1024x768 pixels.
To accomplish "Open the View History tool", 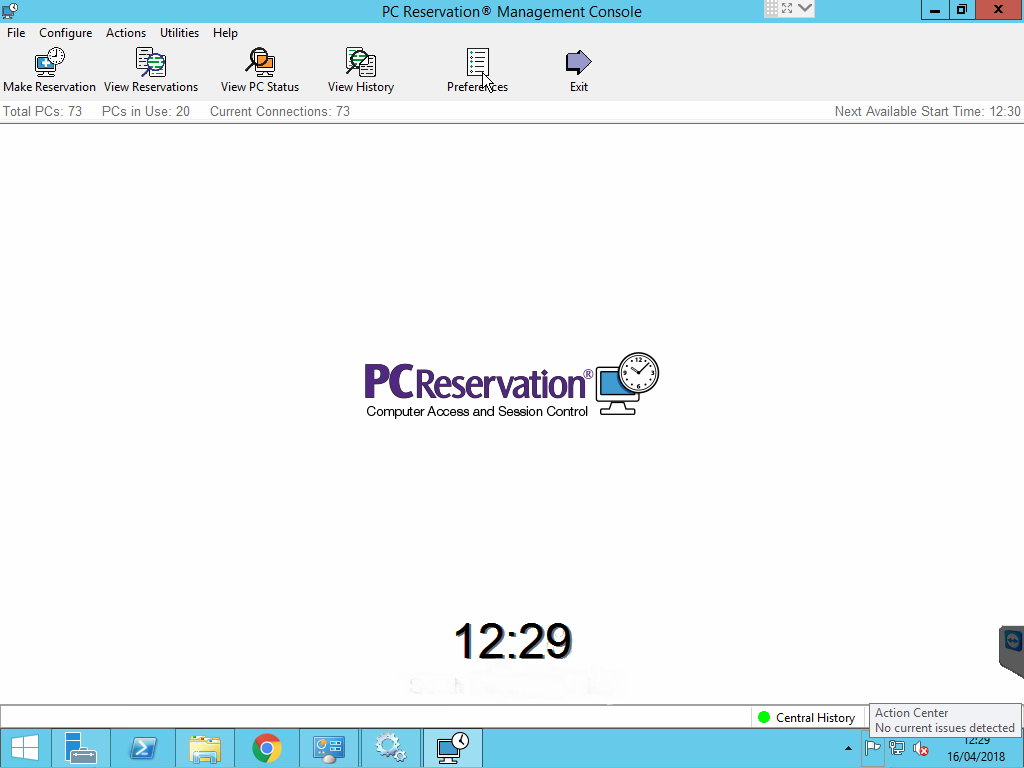I will point(360,71).
